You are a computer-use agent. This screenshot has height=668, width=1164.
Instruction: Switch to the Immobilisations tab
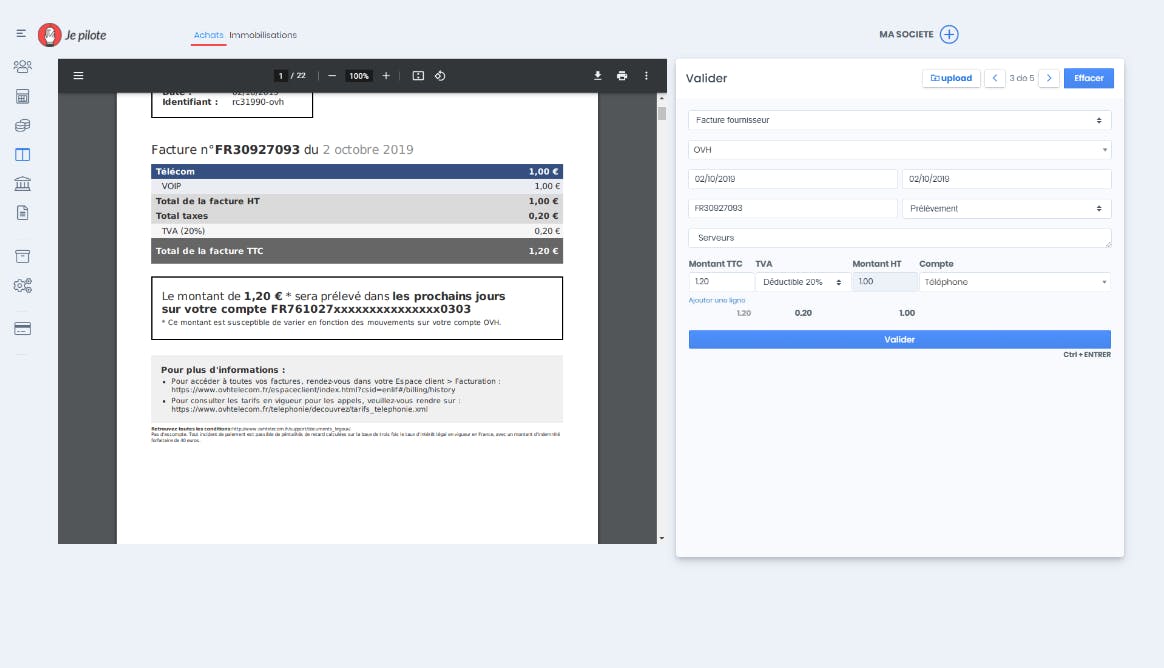pos(263,35)
